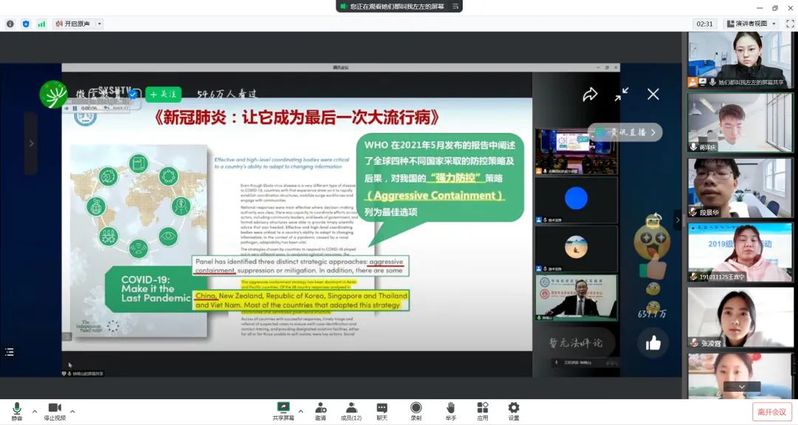Click the share screen icon

coord(283,409)
